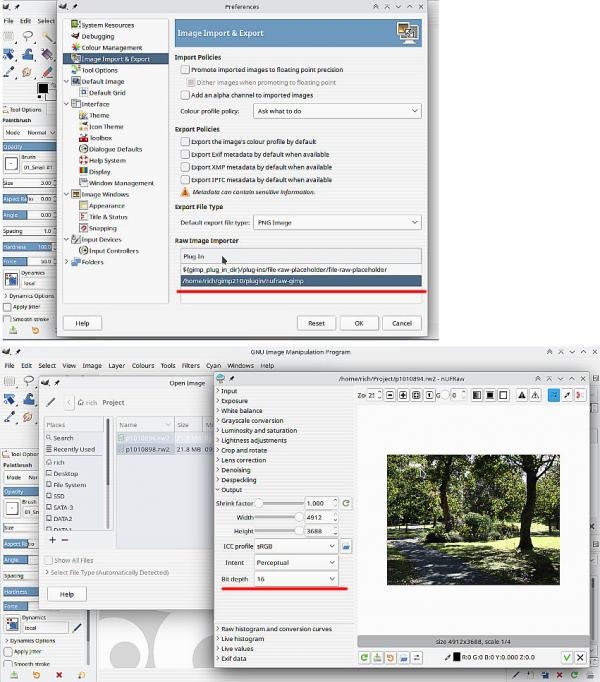Click OK in the Preferences dialog
This screenshot has height=682, width=600.
click(359, 323)
